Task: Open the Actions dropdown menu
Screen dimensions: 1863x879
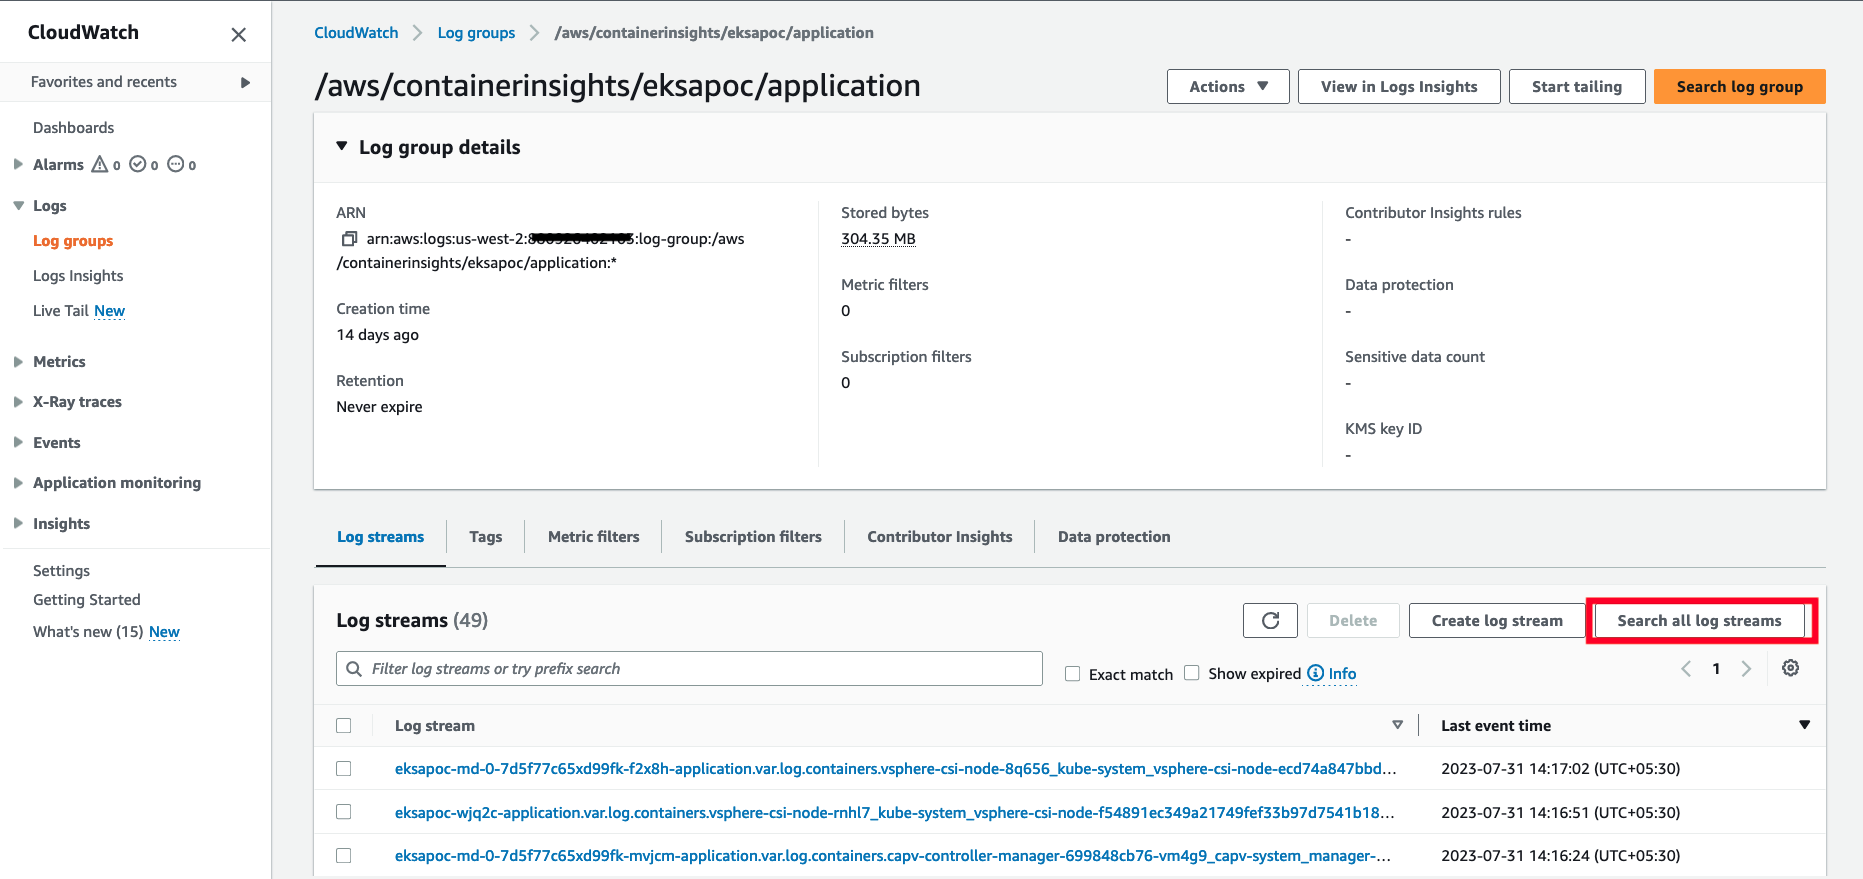Action: 1228,87
